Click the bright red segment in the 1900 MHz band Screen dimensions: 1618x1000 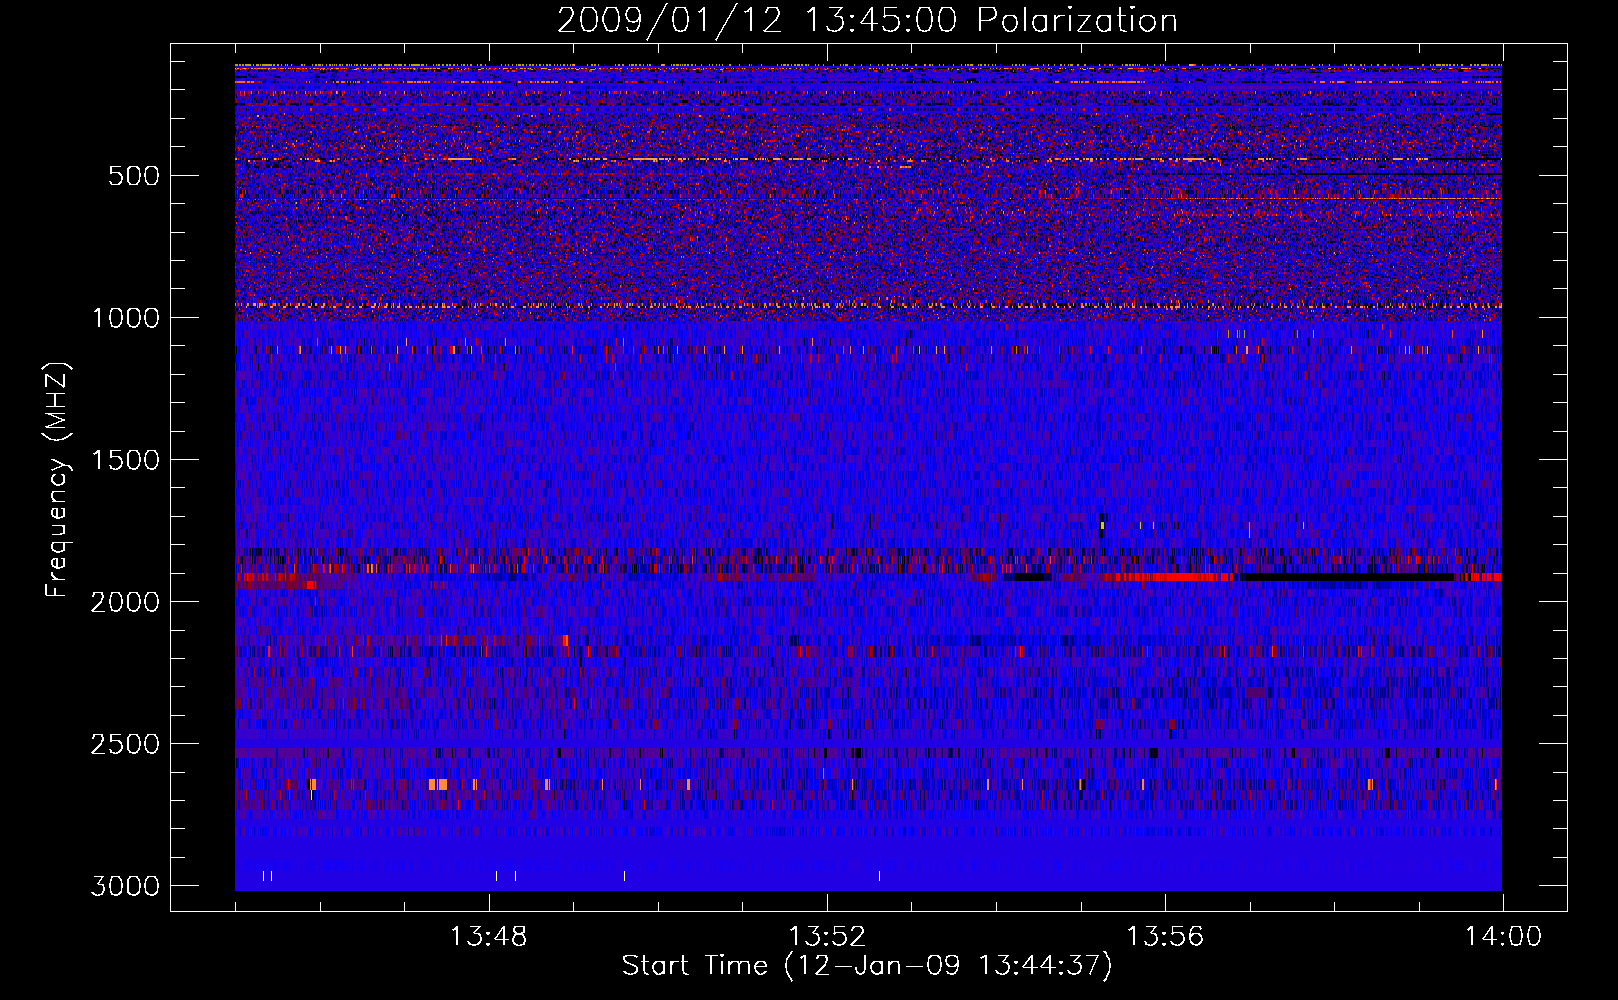point(1168,577)
